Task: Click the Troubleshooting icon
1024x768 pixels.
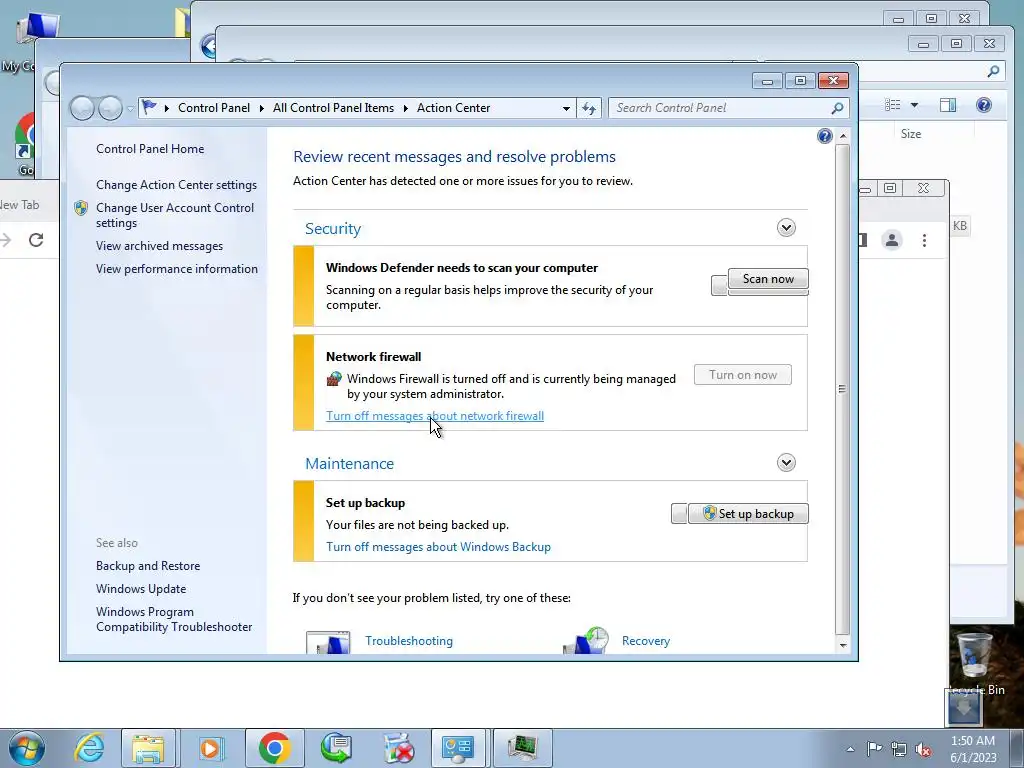Action: (x=328, y=641)
